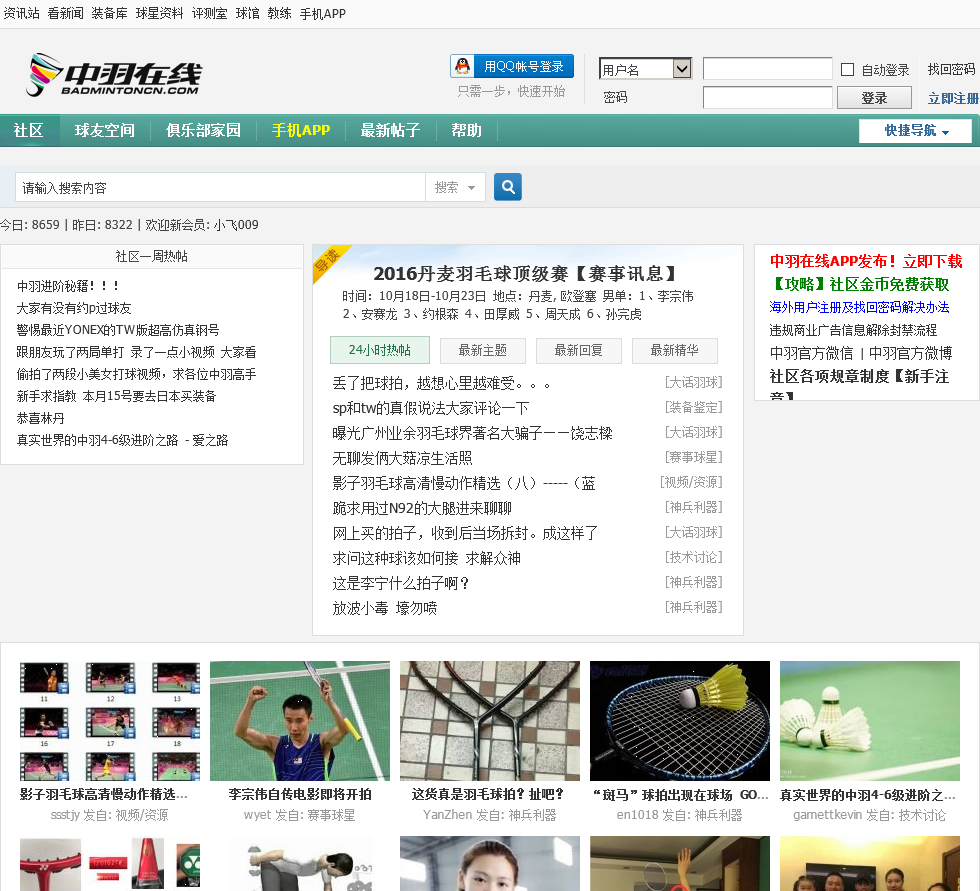The height and width of the screenshot is (891, 980).
Task: Click new member 小飞009 link
Action: tap(236, 225)
